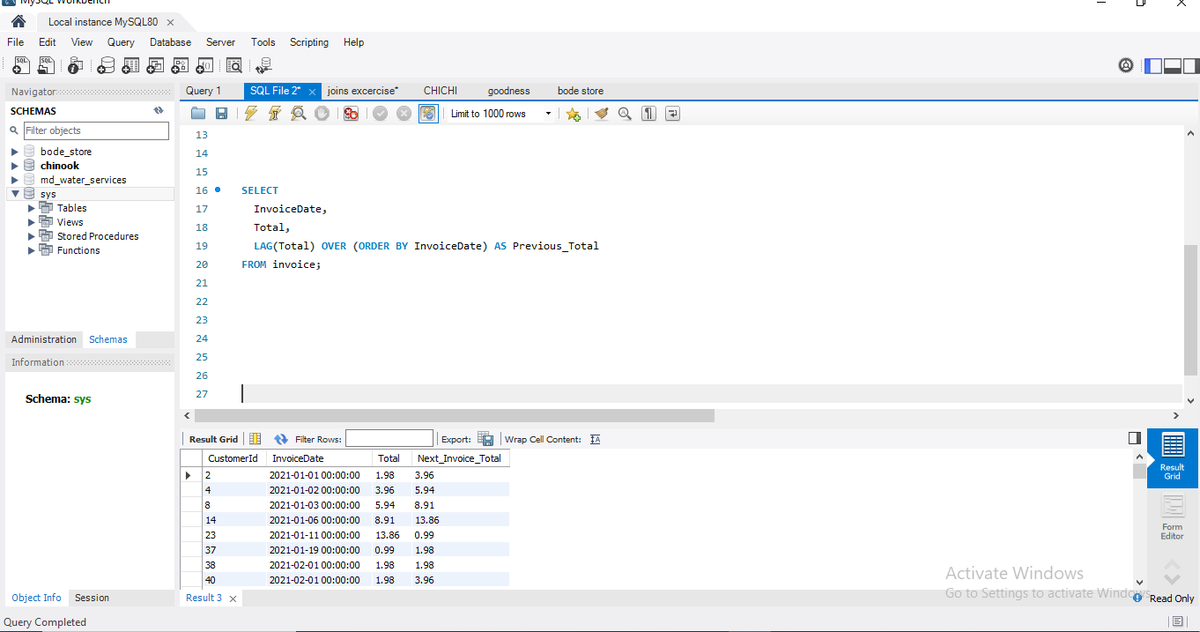Viewport: 1200px width, 632px height.
Task: Click the Filter objects search field
Action: pyautogui.click(x=96, y=131)
